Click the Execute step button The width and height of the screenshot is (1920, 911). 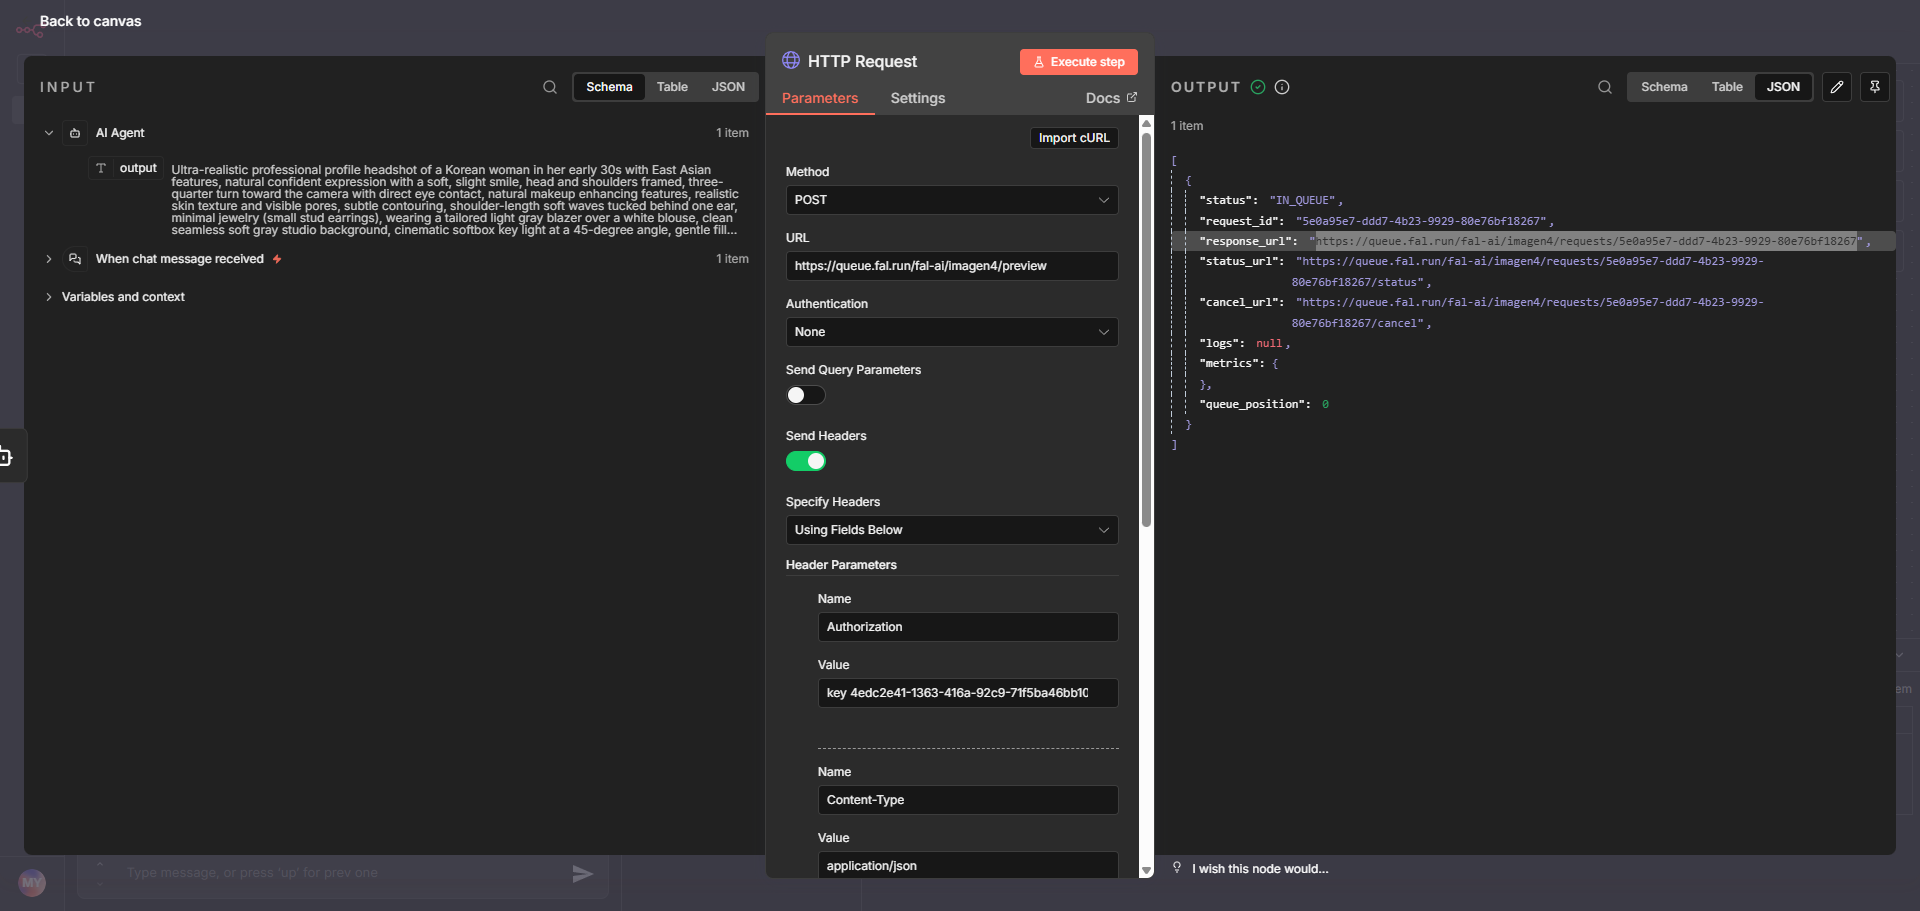point(1079,62)
